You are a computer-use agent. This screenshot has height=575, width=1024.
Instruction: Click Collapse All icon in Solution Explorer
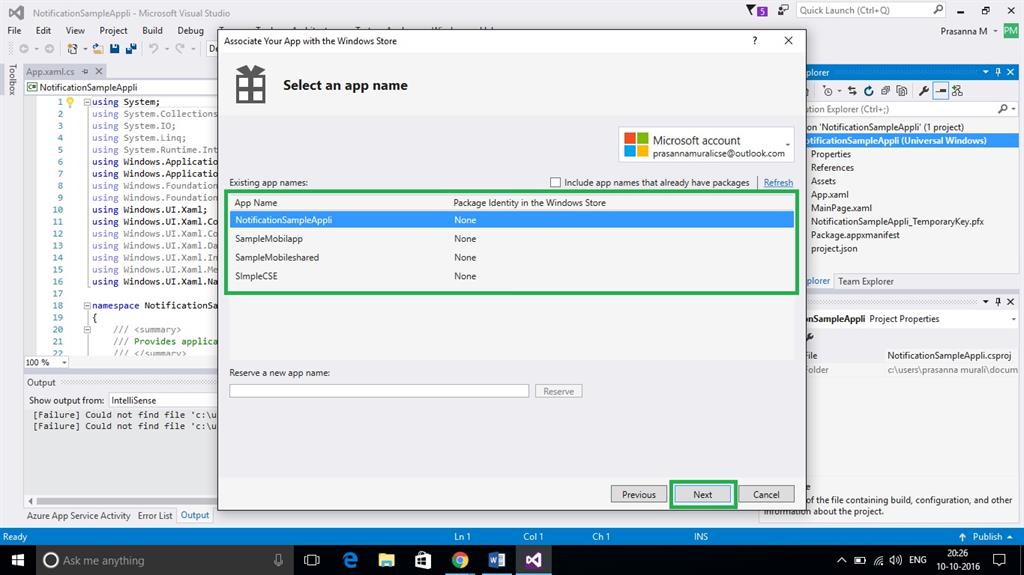886,91
